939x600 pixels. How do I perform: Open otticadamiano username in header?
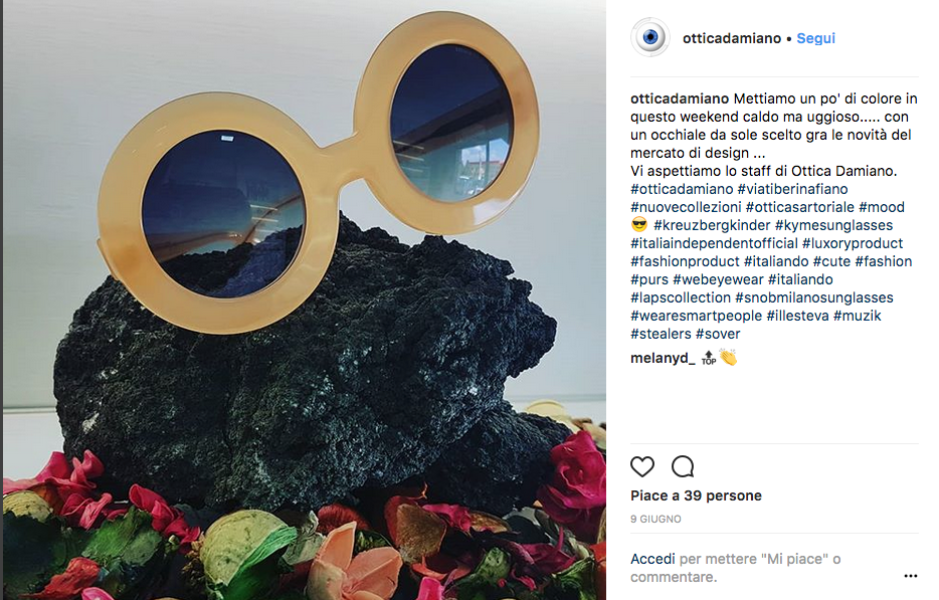coord(732,38)
